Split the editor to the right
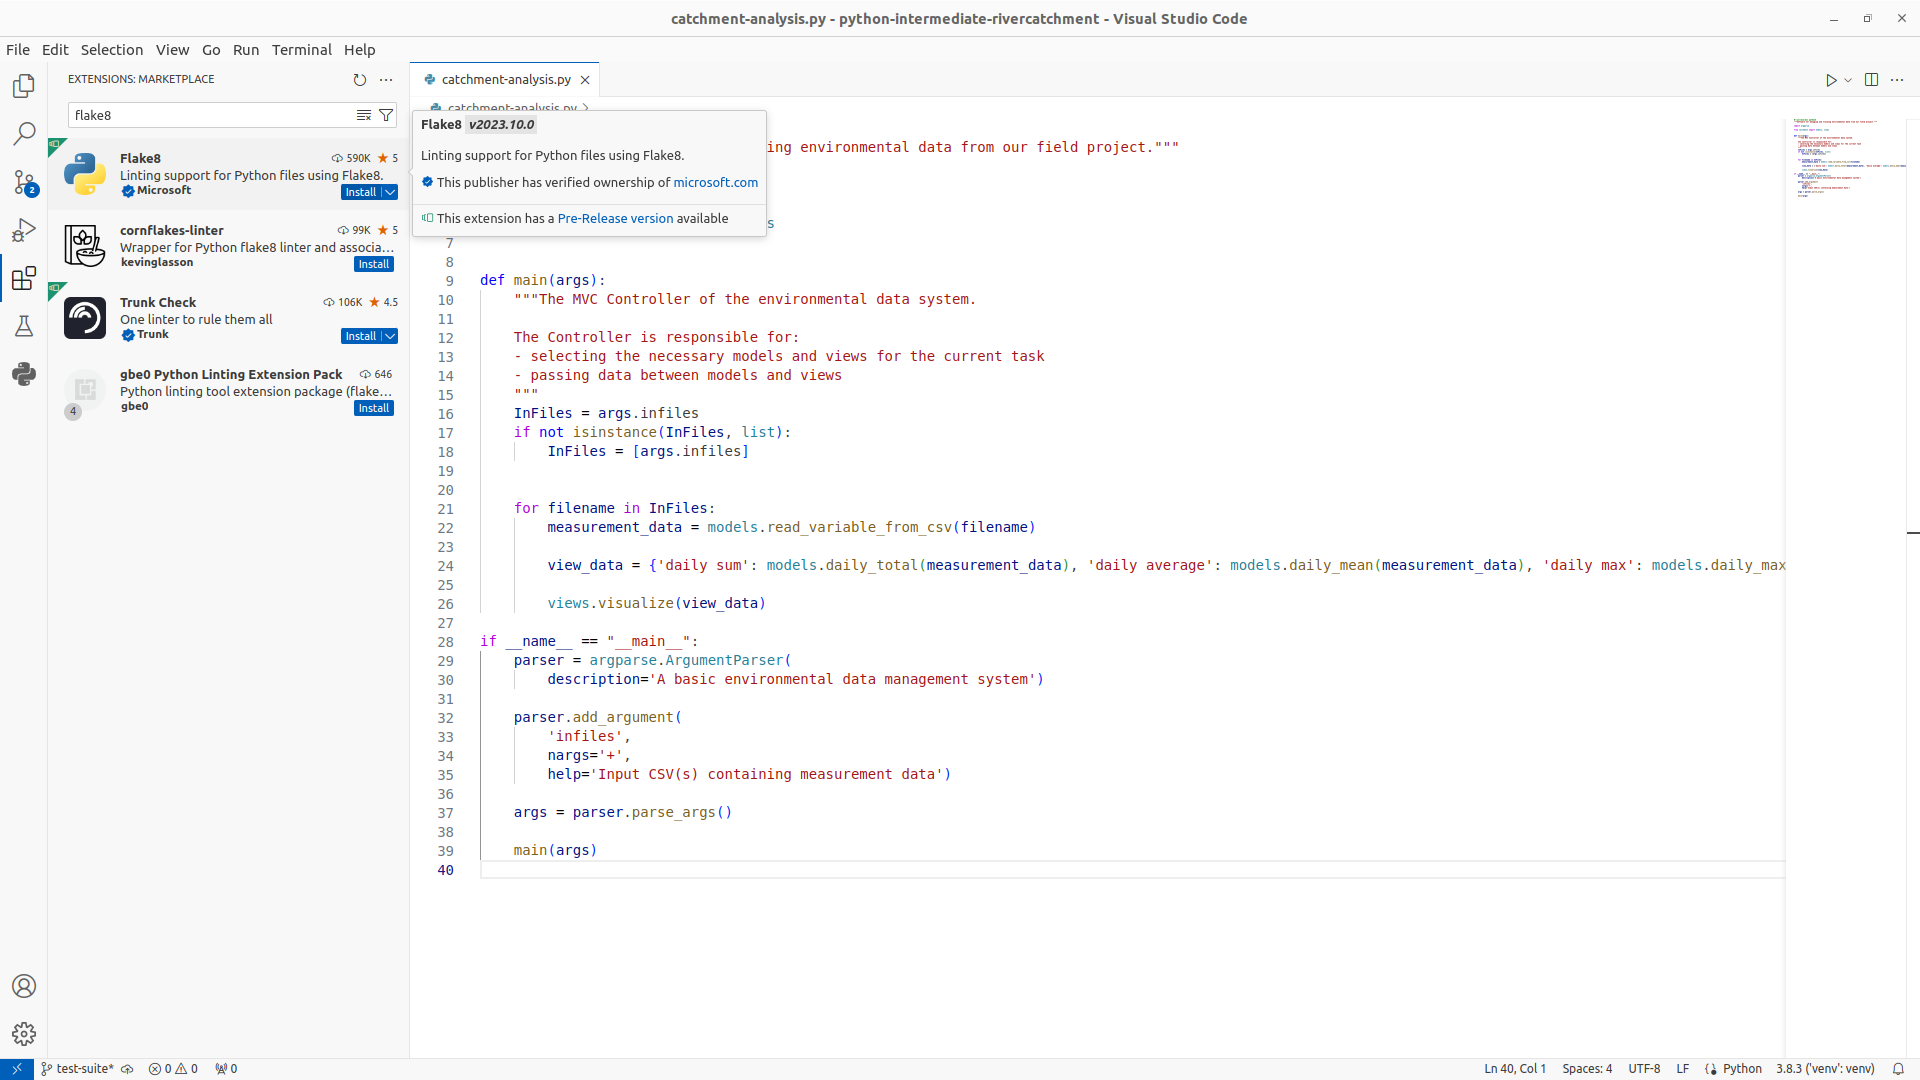The height and width of the screenshot is (1080, 1920). point(1871,80)
